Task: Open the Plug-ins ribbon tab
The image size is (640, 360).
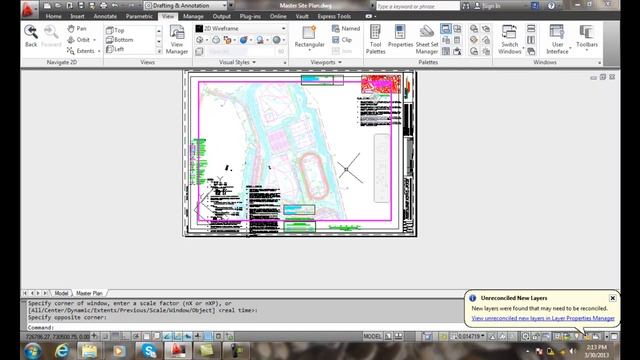Action: click(250, 16)
